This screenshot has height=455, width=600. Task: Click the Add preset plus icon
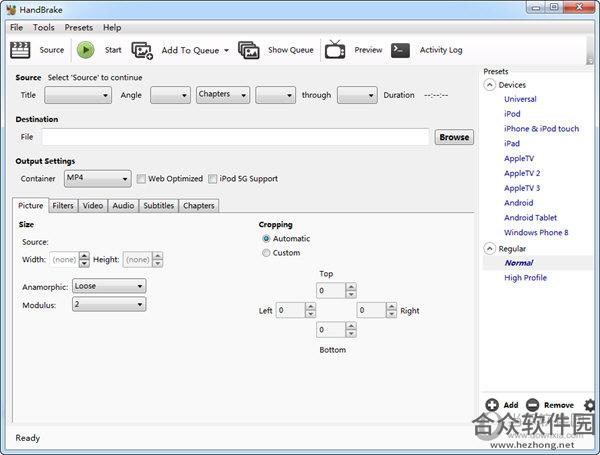[x=492, y=405]
